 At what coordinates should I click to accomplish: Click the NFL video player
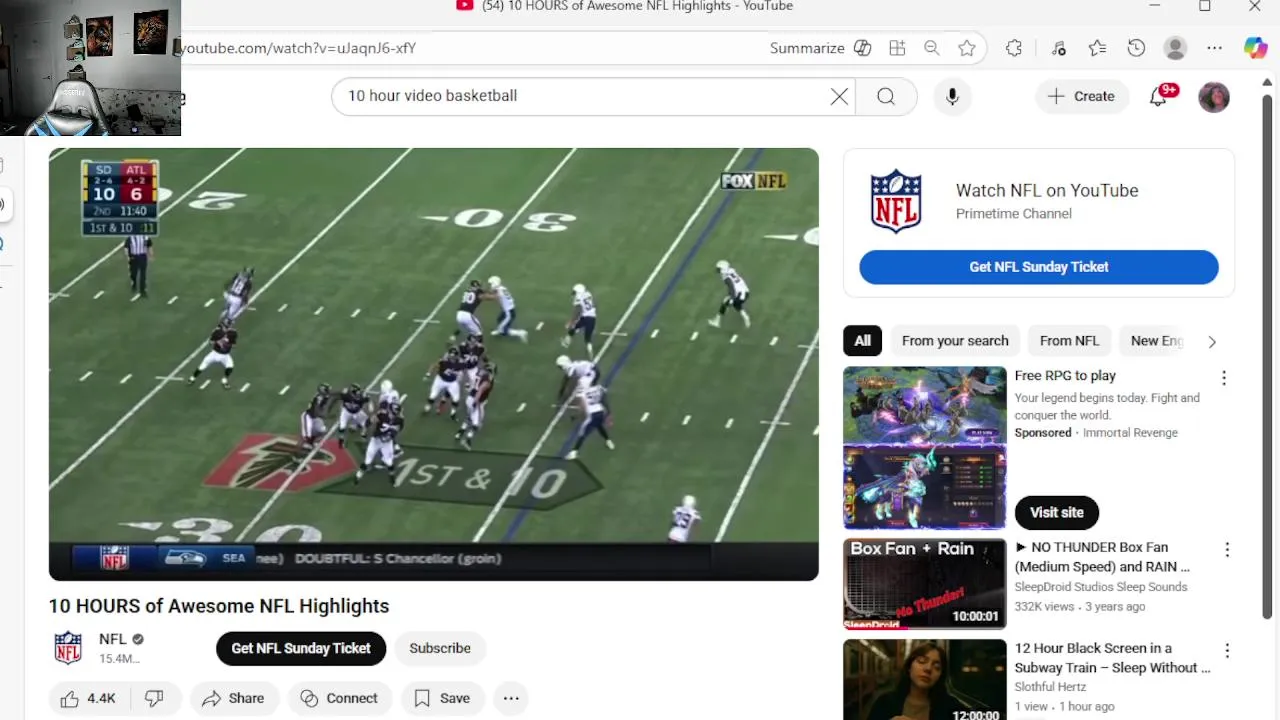tap(433, 364)
